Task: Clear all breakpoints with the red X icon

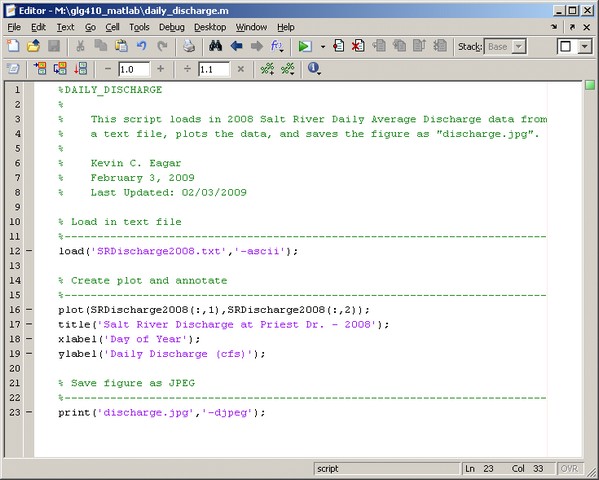Action: tap(358, 46)
